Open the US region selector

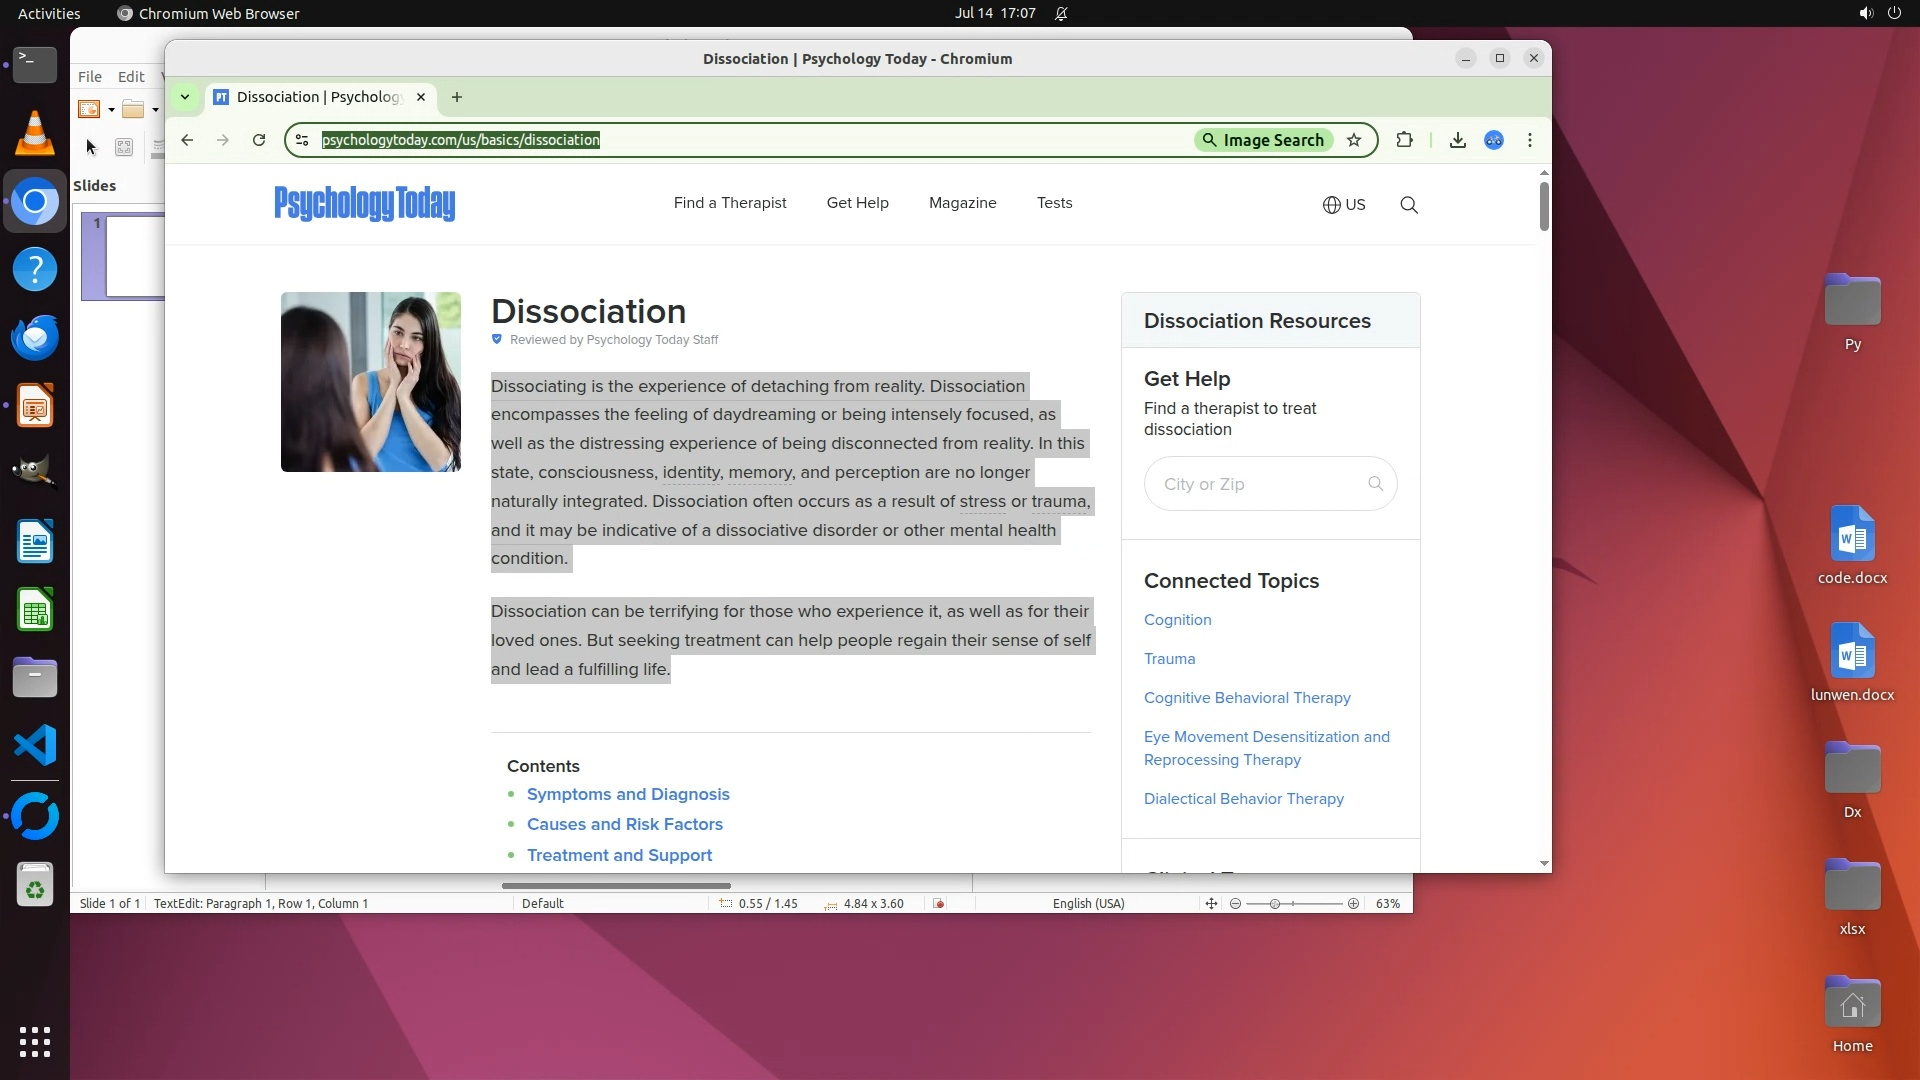1343,205
